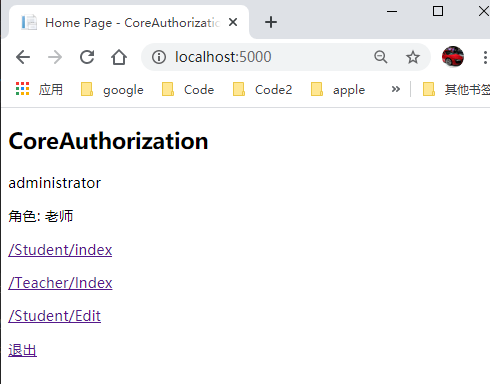
Task: Click the CoreAuthorization heading
Action: (x=108, y=141)
